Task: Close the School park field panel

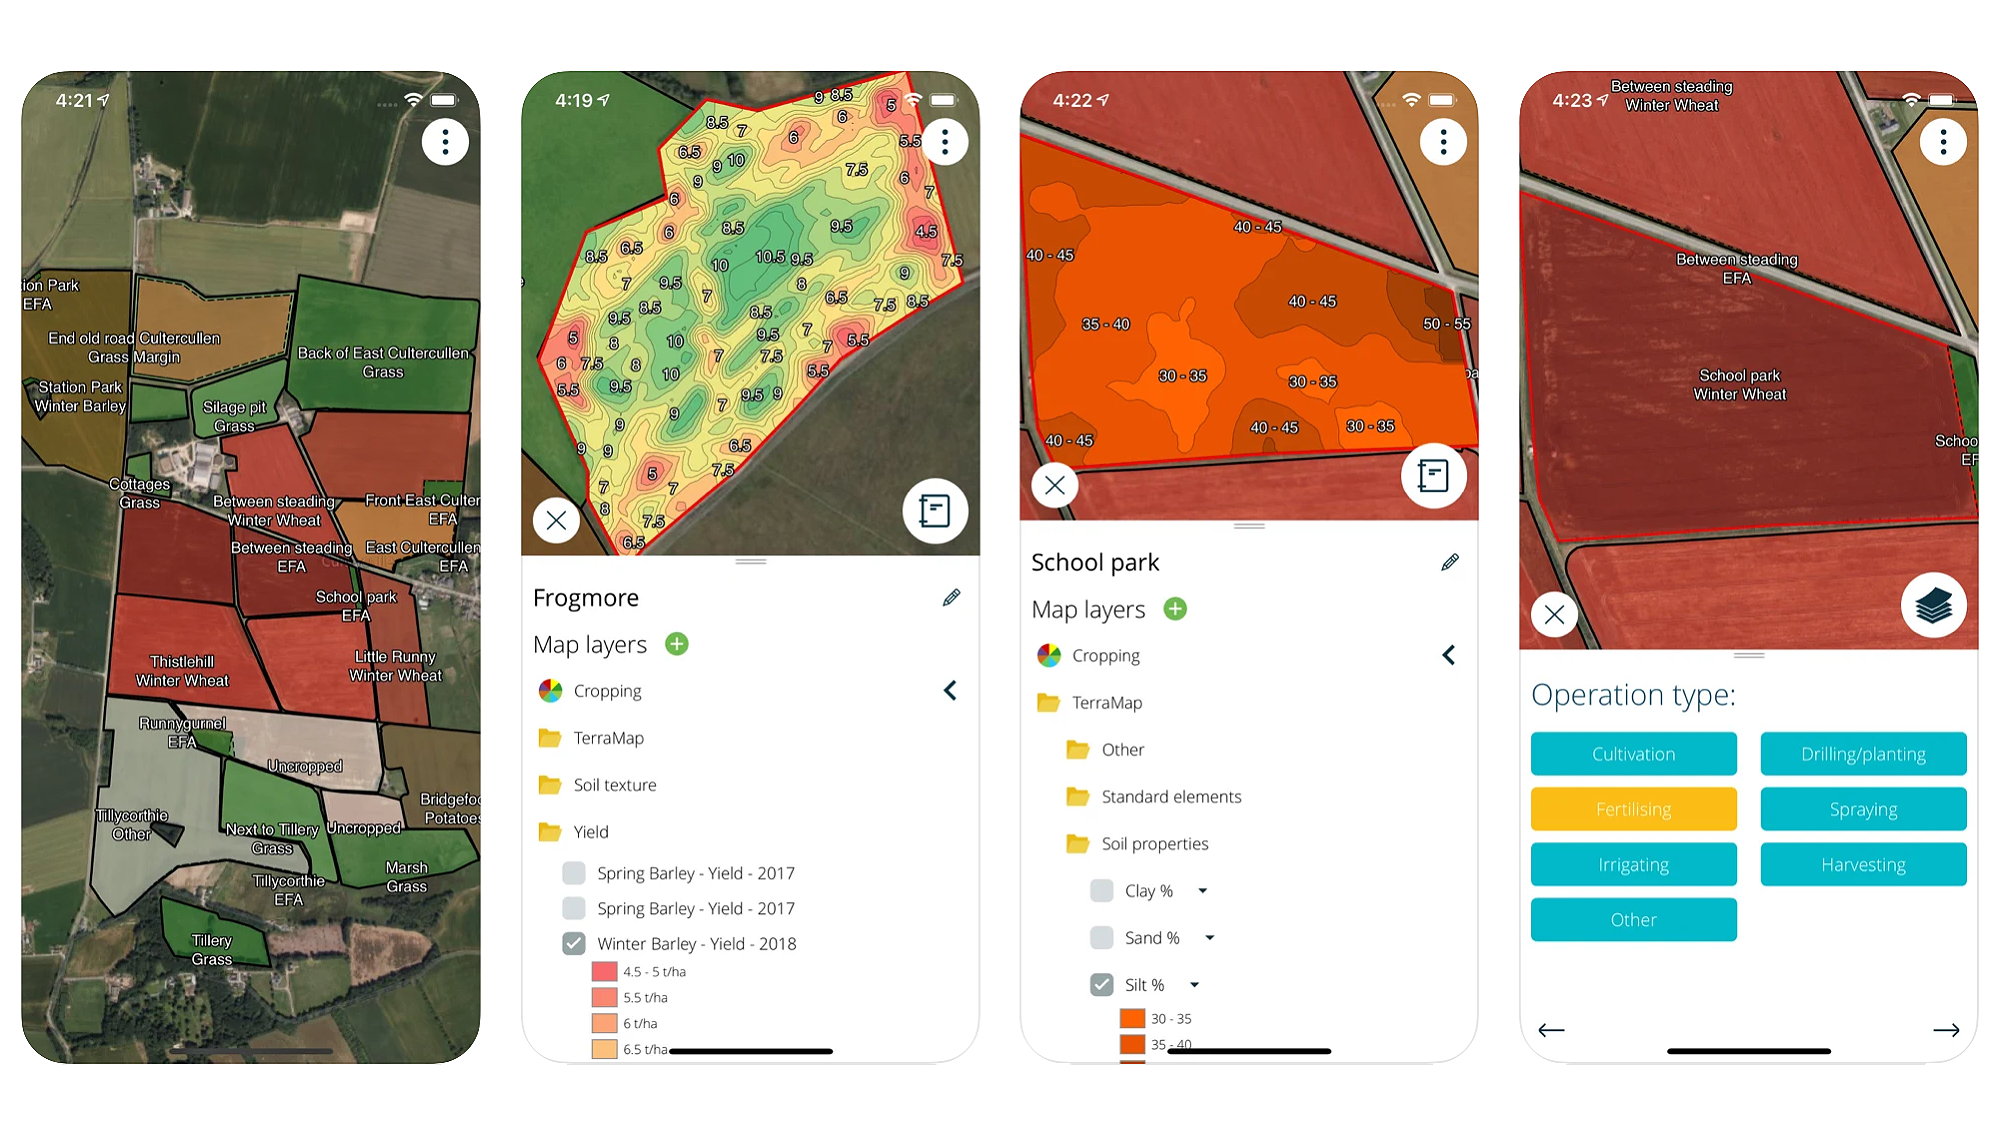Action: pyautogui.click(x=1056, y=484)
